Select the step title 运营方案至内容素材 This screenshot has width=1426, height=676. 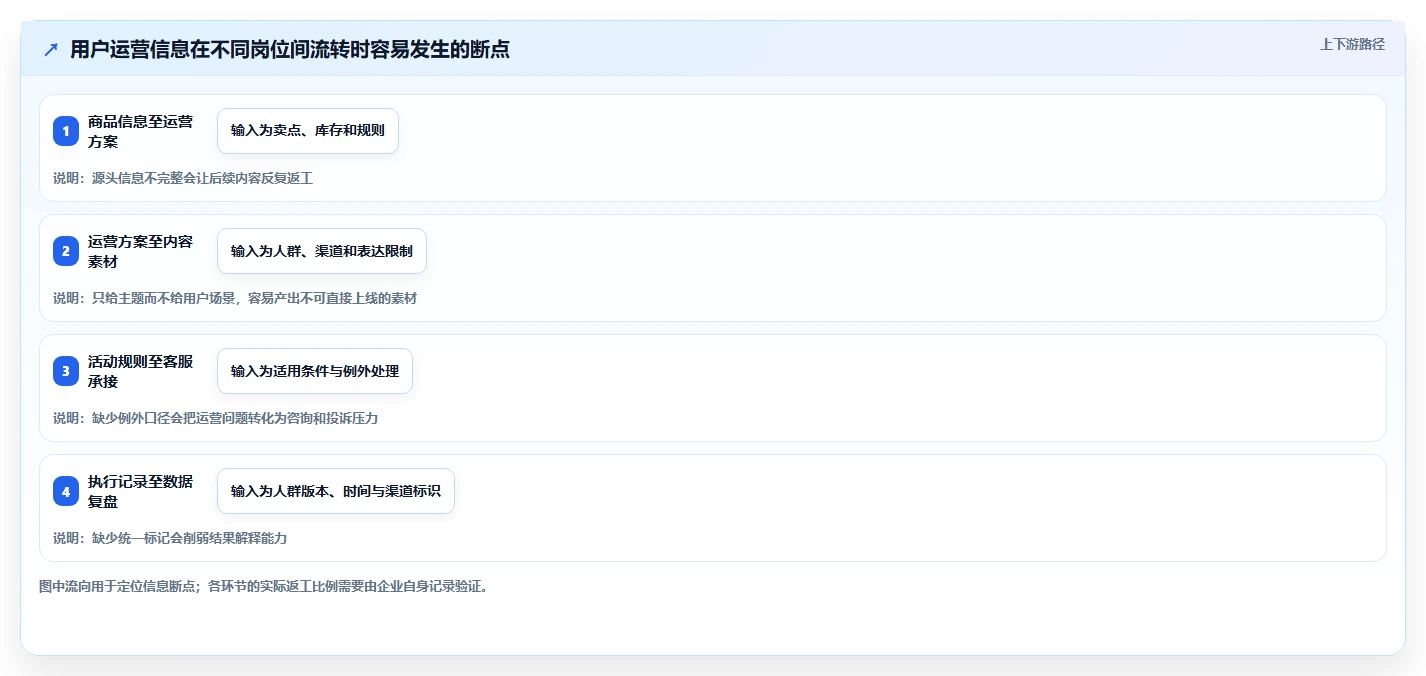point(140,251)
